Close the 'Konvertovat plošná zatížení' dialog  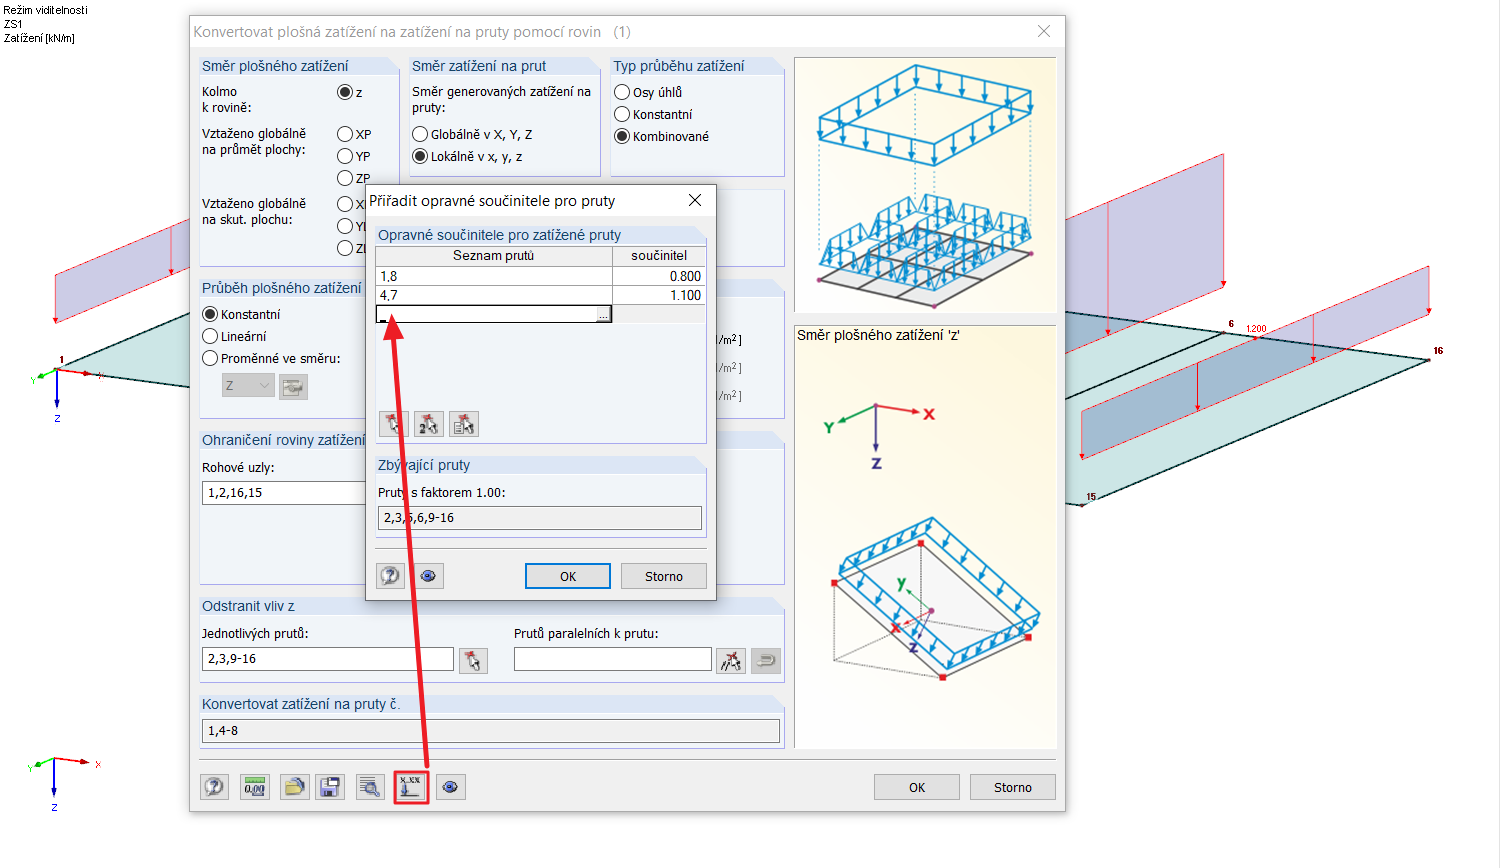point(1044,31)
